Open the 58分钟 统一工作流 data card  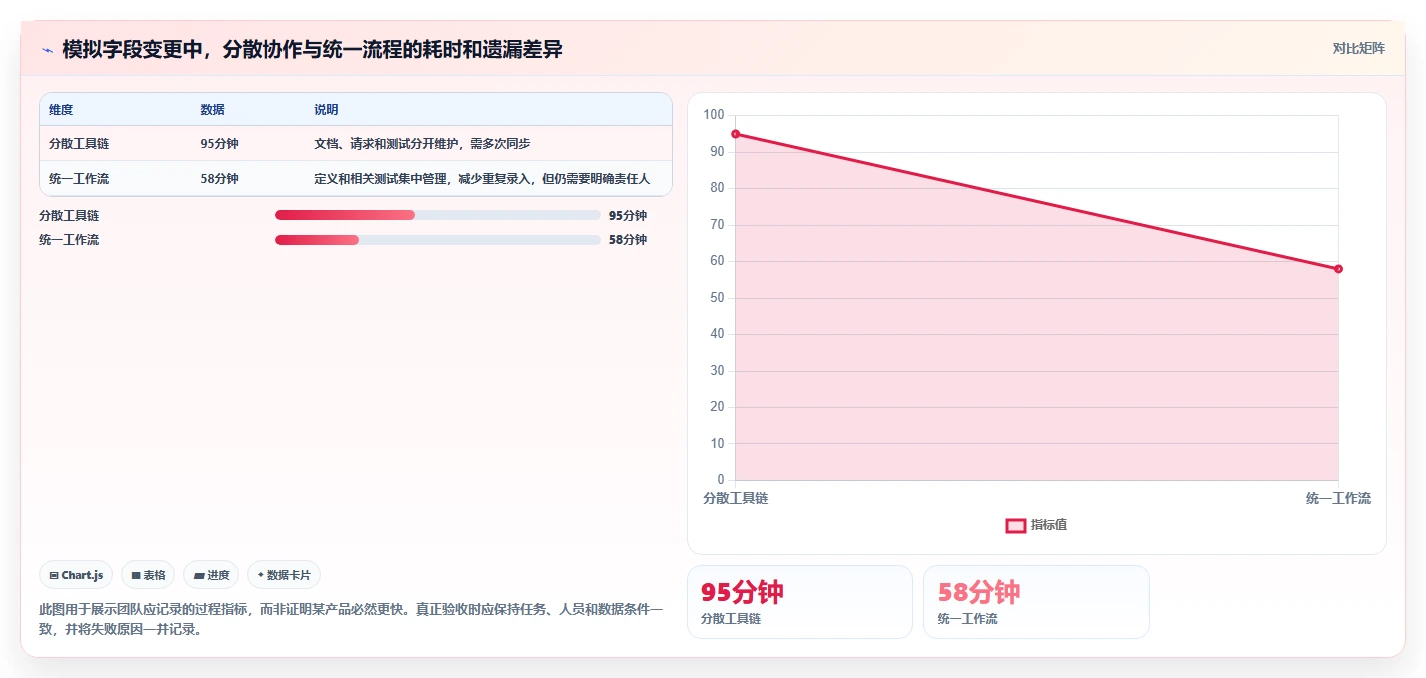point(1036,602)
